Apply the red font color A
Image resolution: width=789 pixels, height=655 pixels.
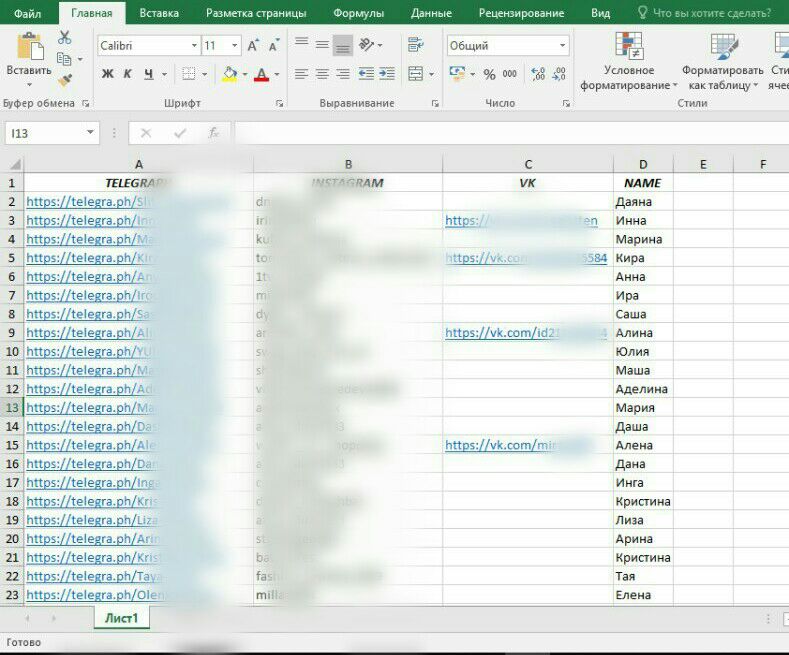pyautogui.click(x=261, y=74)
